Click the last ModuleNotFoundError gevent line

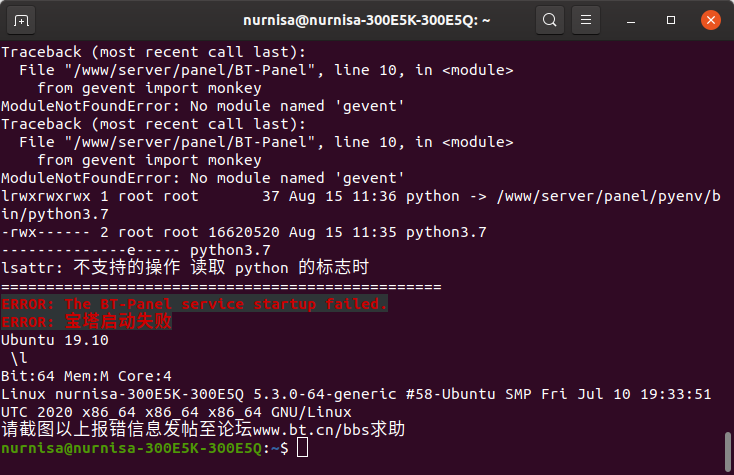click(203, 178)
